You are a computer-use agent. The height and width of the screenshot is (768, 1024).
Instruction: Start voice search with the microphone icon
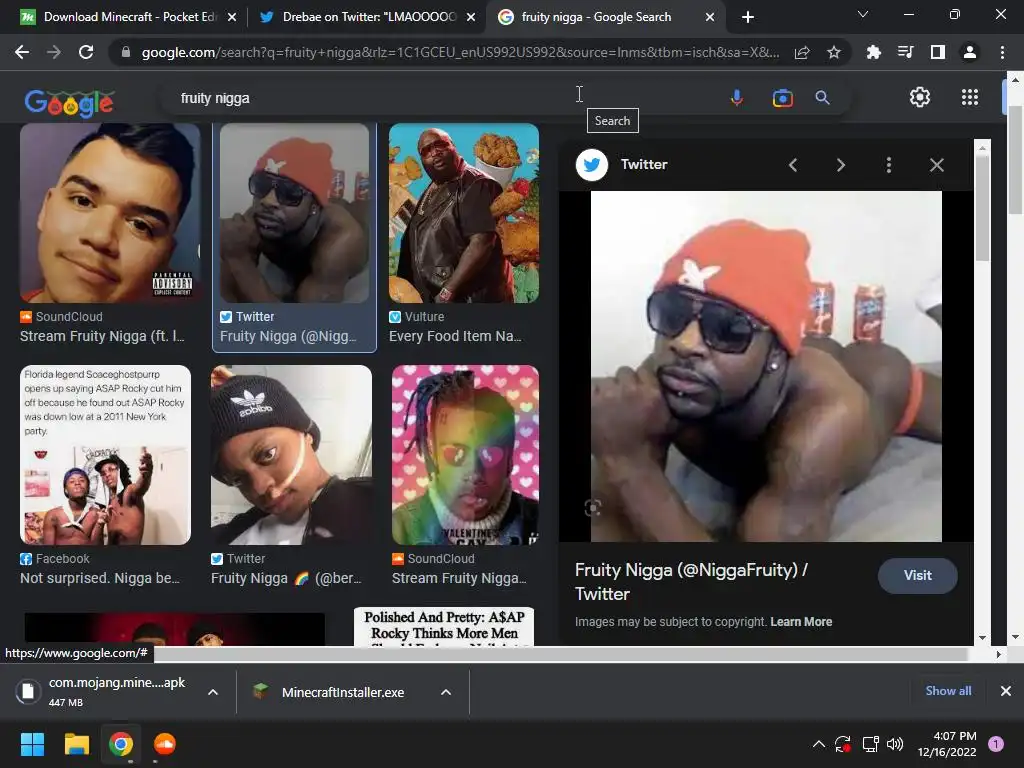[737, 98]
